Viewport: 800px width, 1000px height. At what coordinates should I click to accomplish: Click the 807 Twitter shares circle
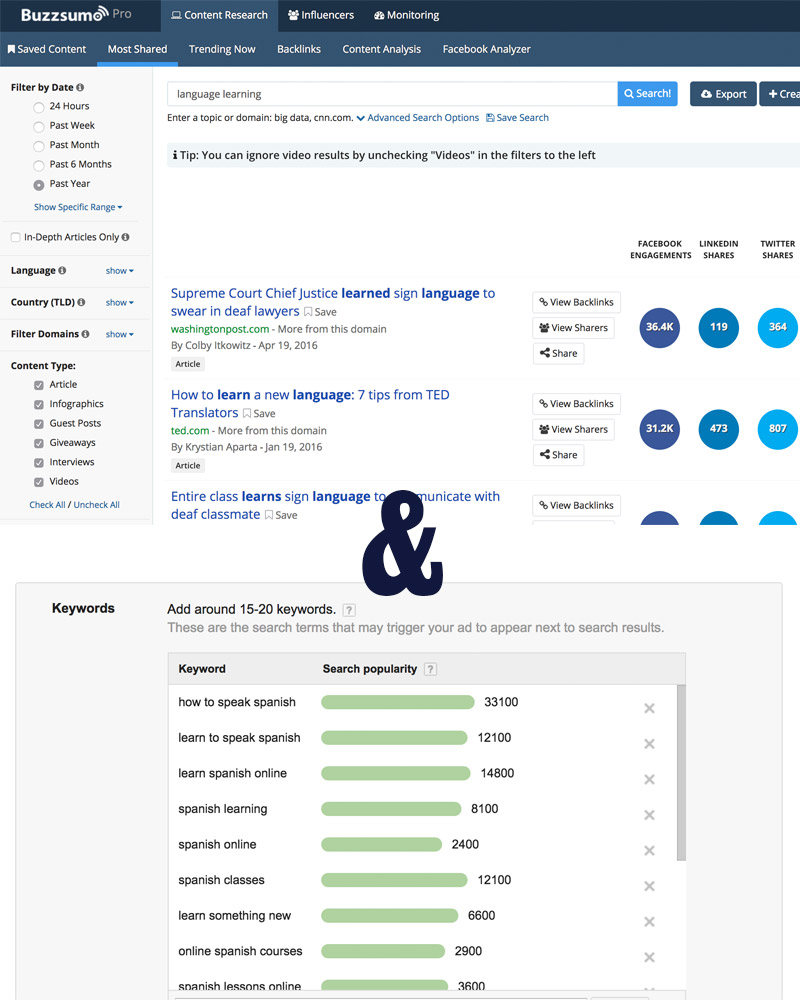(x=778, y=429)
